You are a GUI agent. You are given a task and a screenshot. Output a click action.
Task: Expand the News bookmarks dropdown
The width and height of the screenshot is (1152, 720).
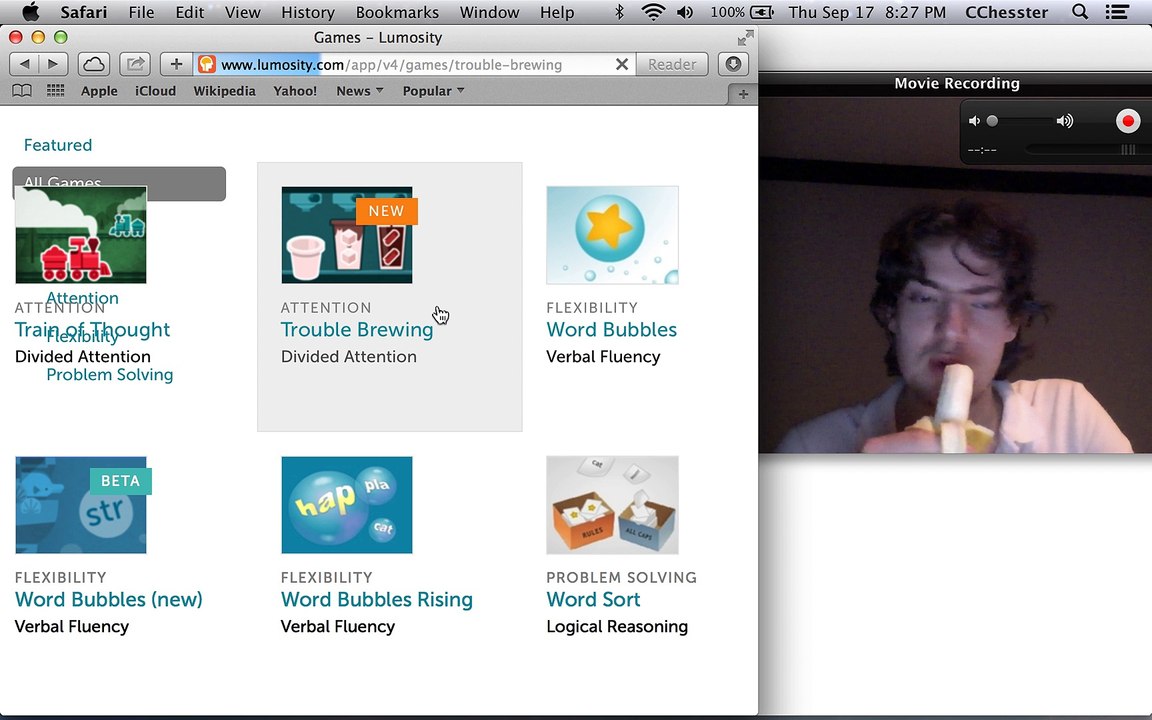(x=360, y=91)
